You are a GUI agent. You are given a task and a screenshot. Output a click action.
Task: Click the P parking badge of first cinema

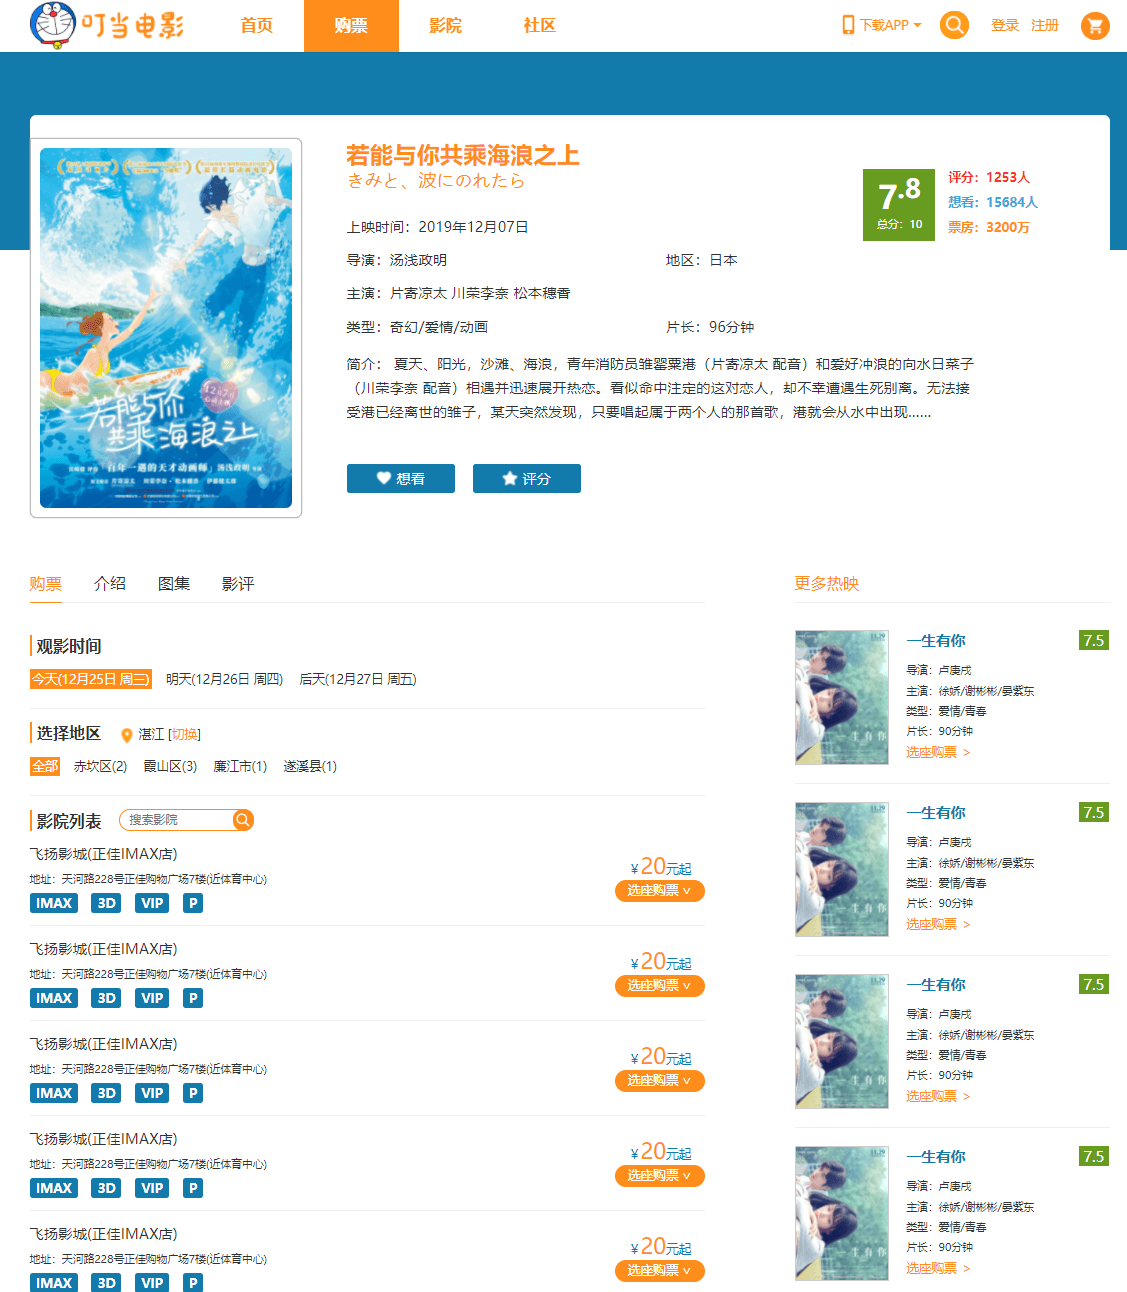(x=193, y=903)
